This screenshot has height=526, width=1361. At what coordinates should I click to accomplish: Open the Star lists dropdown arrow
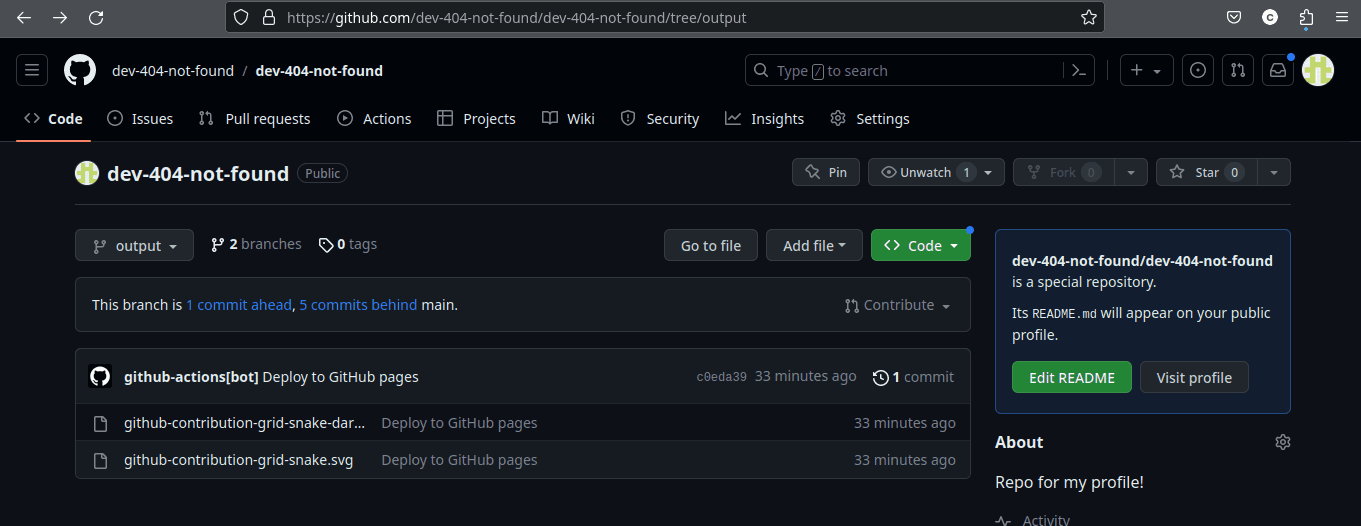[1274, 173]
